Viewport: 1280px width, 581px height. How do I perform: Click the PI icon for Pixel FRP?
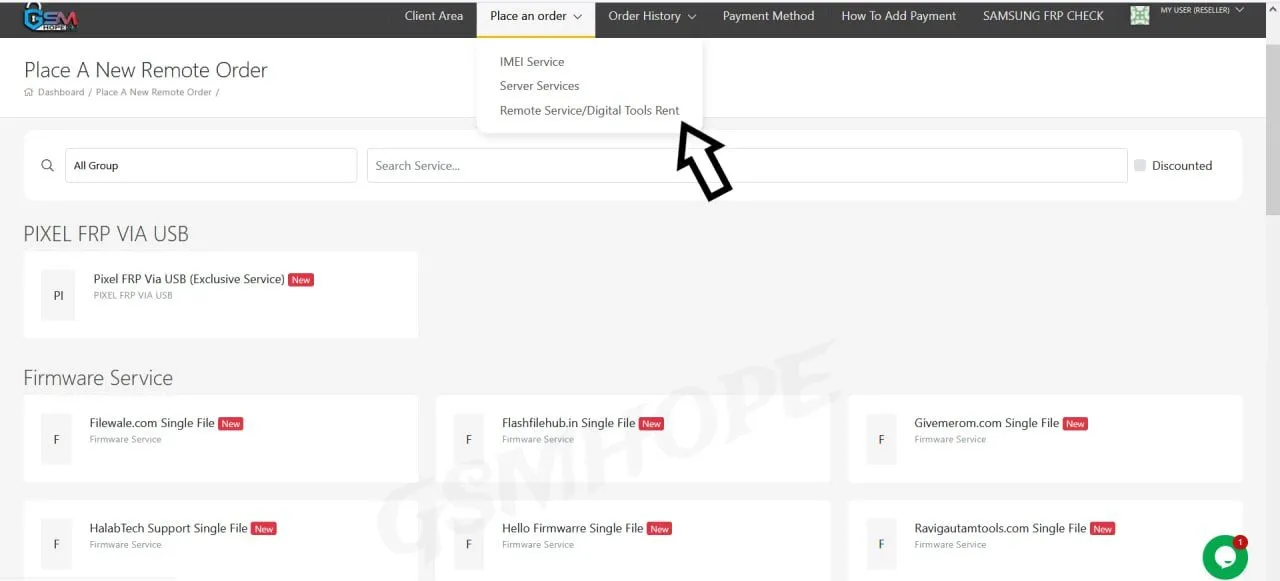(x=58, y=295)
